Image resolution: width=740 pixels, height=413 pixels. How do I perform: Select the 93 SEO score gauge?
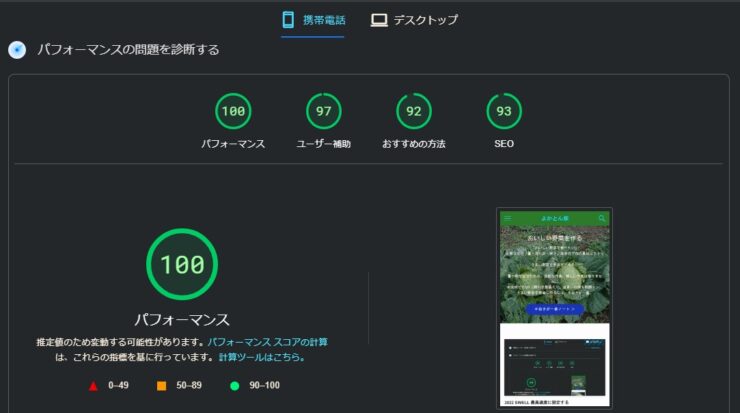tap(504, 111)
